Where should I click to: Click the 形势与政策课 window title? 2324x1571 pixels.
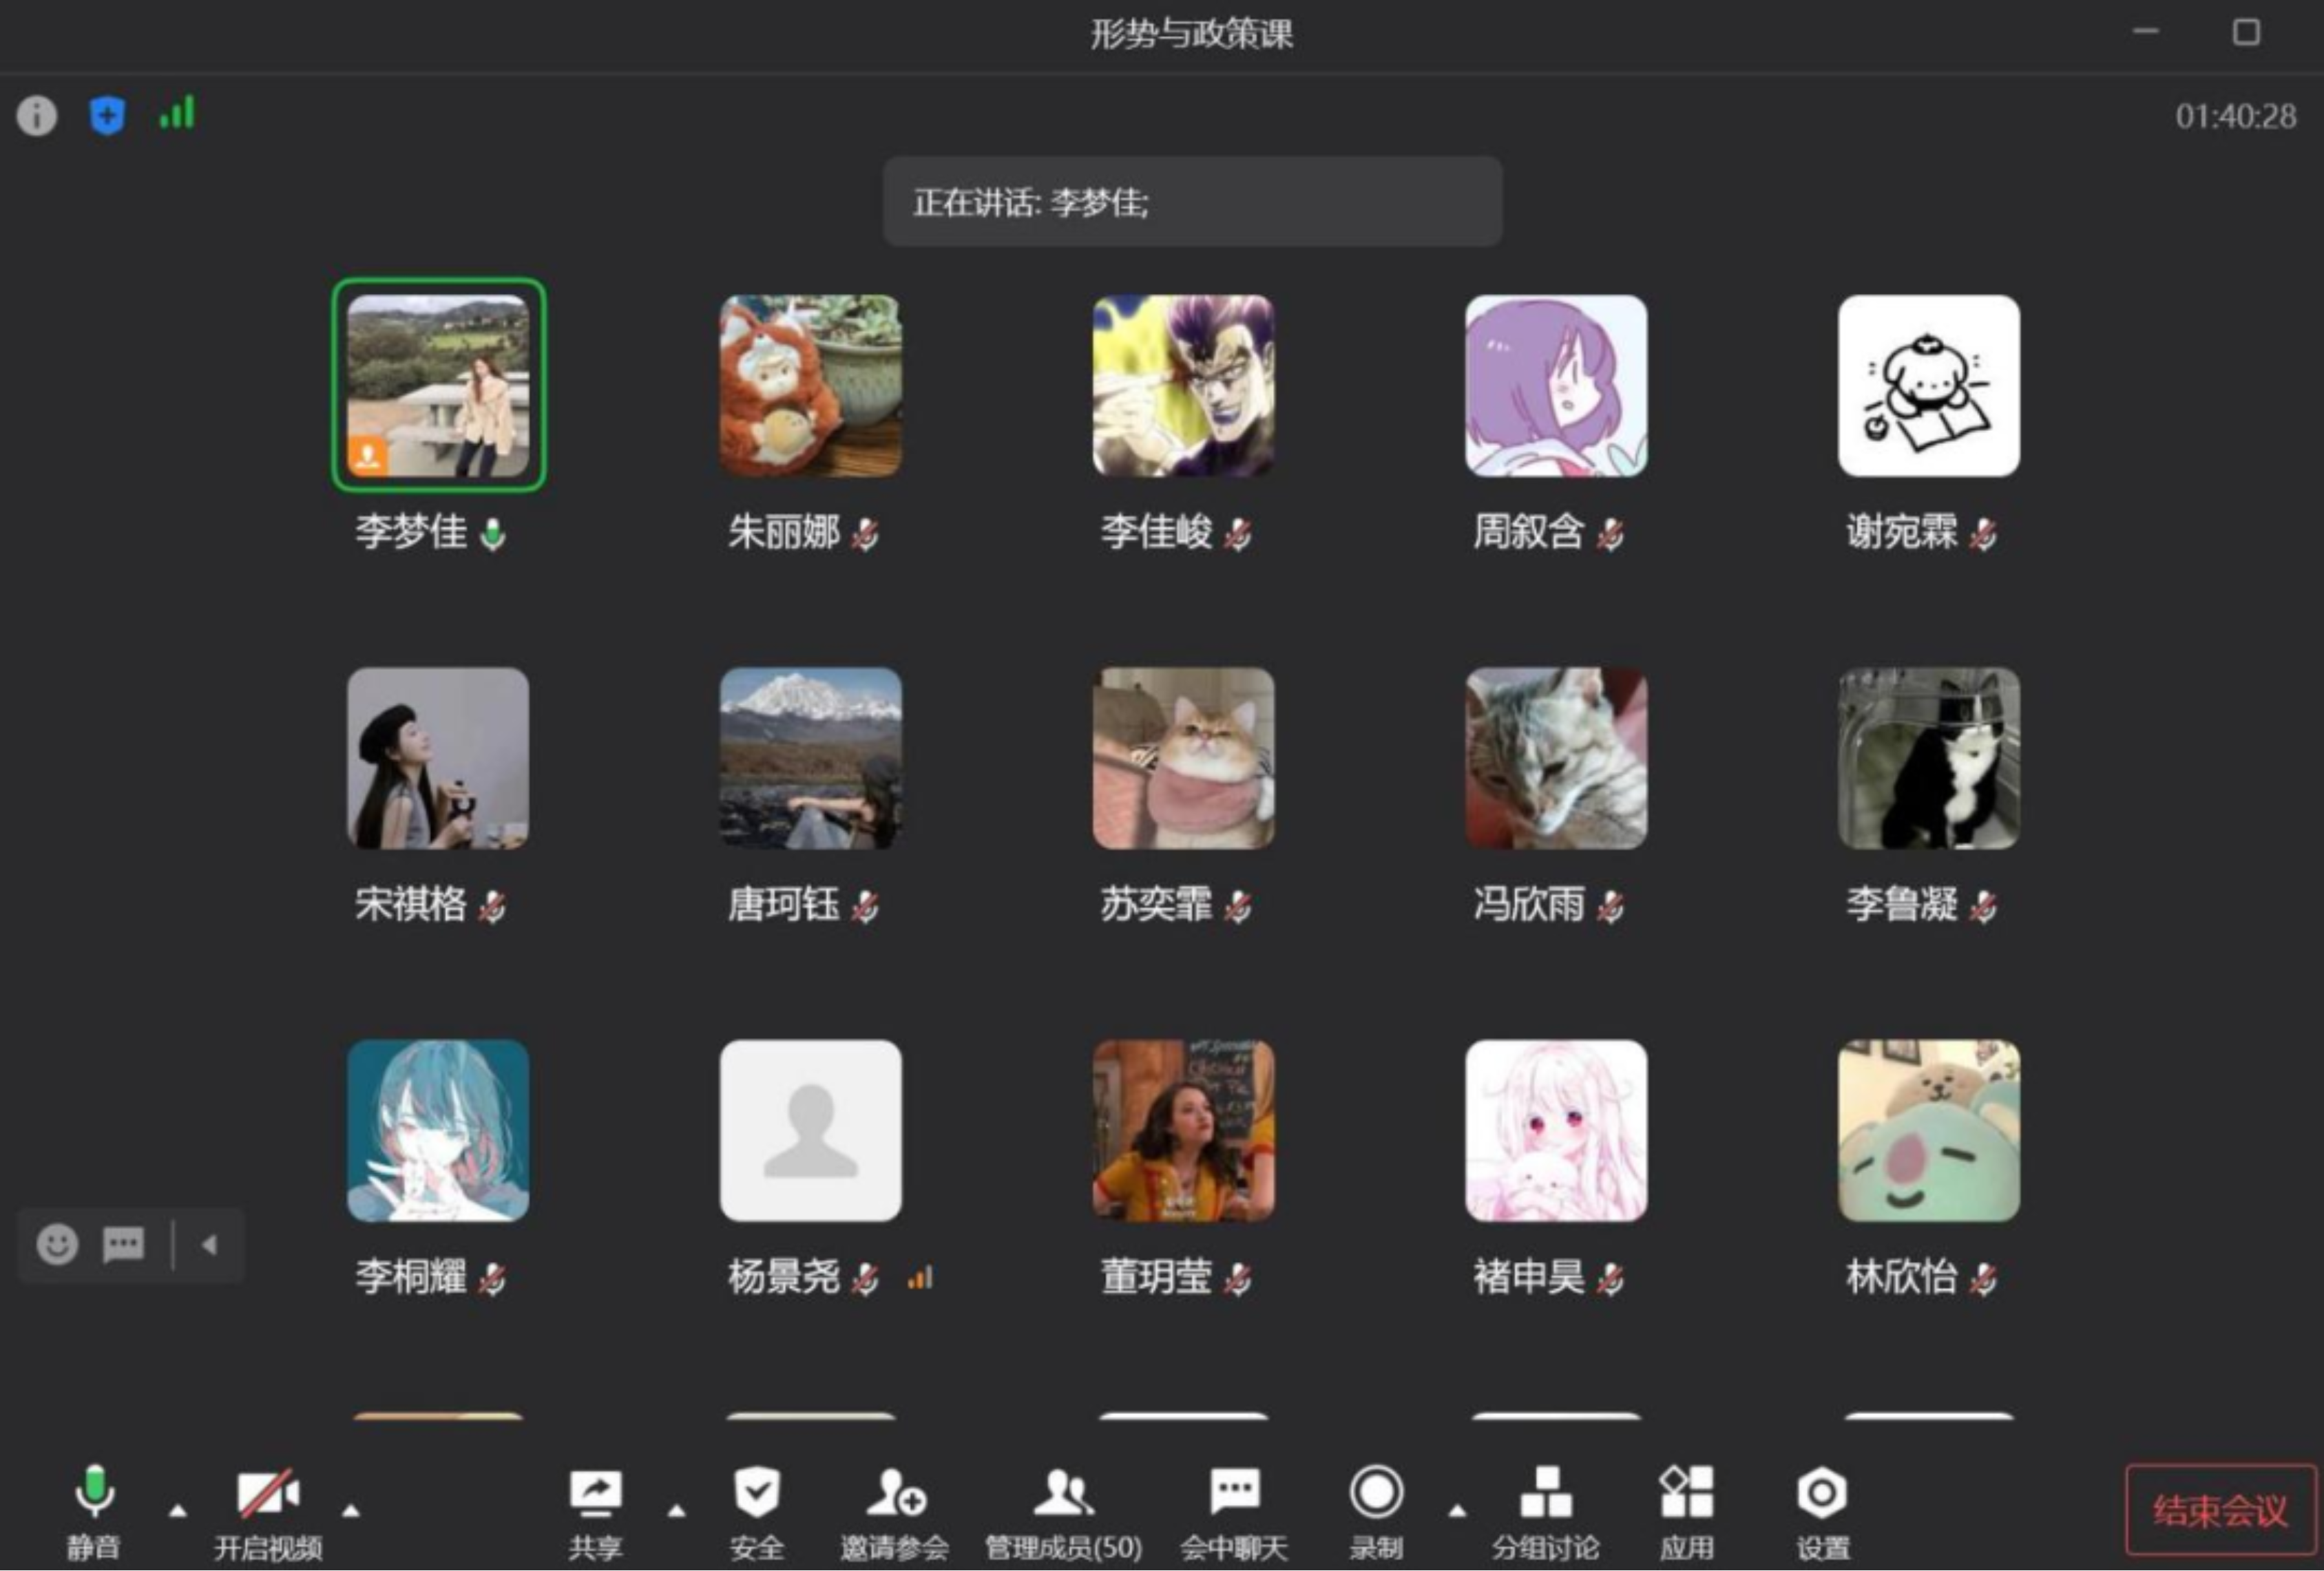[1192, 35]
